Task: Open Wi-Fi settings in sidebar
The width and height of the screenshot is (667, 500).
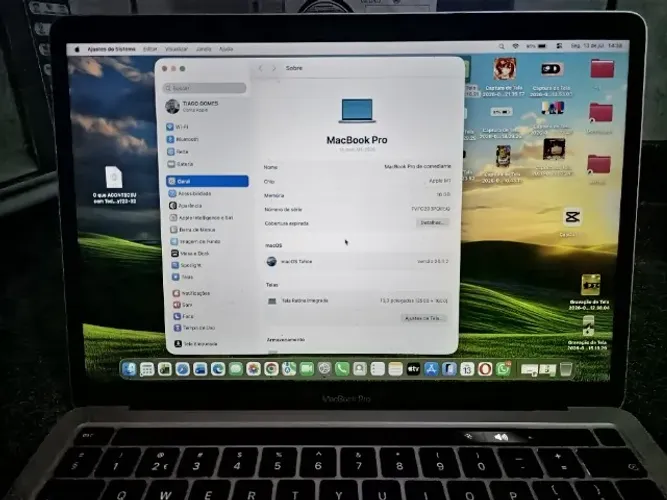Action: point(178,127)
